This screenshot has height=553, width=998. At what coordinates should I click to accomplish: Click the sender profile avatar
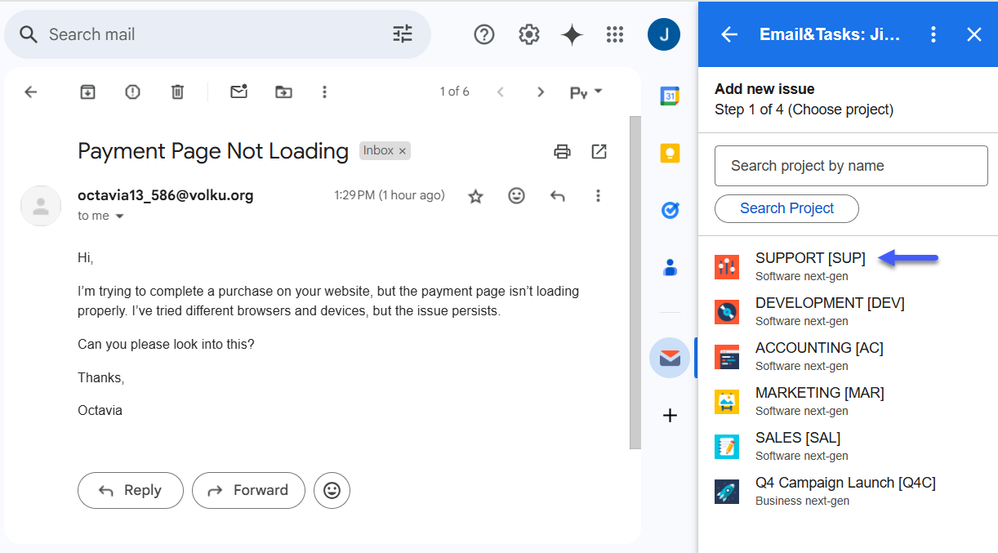pyautogui.click(x=41, y=206)
